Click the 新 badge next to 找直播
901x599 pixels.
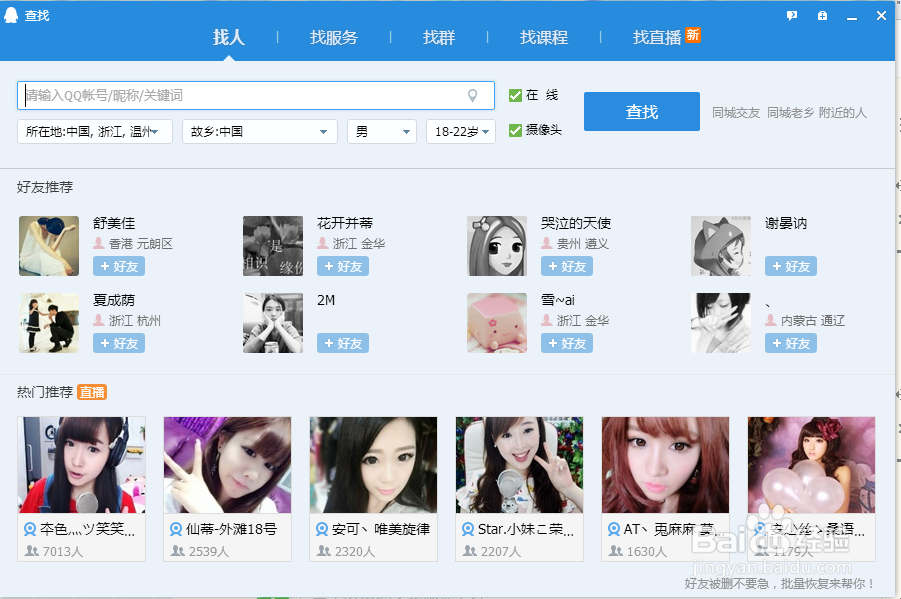pos(693,35)
